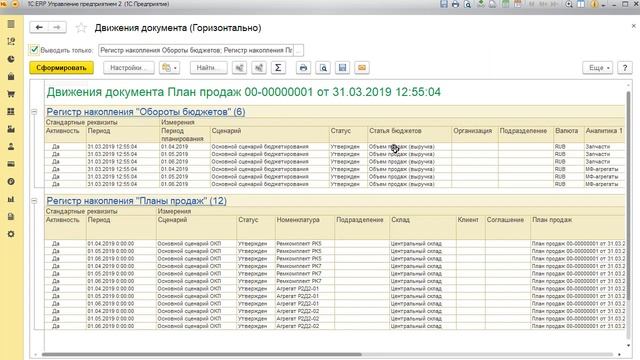Screen dimensions: 640x360
Task: Add this page to favorites with the star
Action: click(81, 28)
